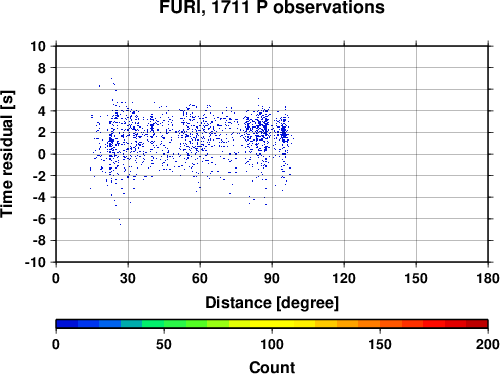500x374 pixels.
Task: Select dark red segment at colorbar end
Action: (477, 324)
